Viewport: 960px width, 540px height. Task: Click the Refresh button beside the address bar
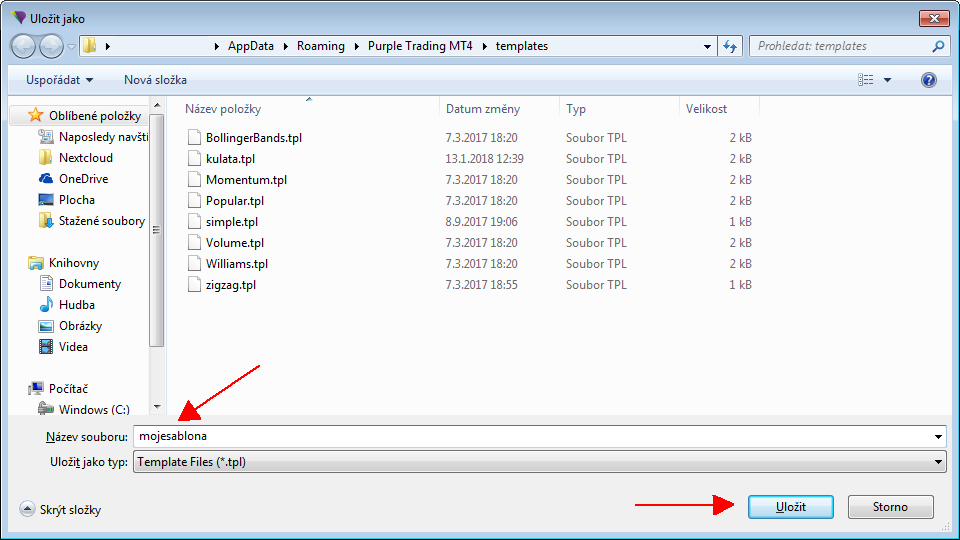730,46
